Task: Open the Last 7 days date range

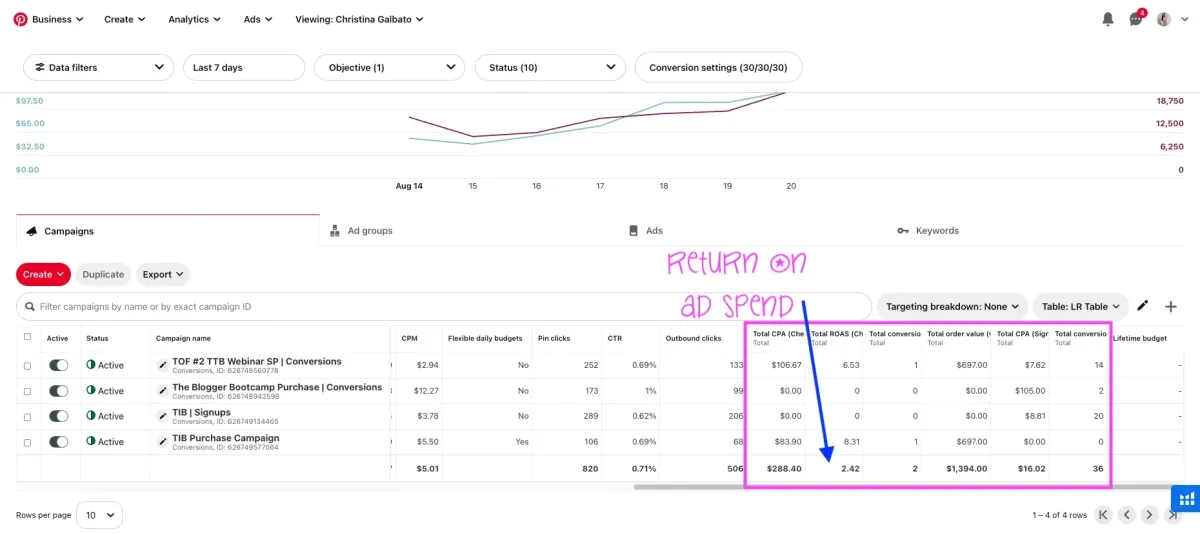Action: (x=244, y=67)
